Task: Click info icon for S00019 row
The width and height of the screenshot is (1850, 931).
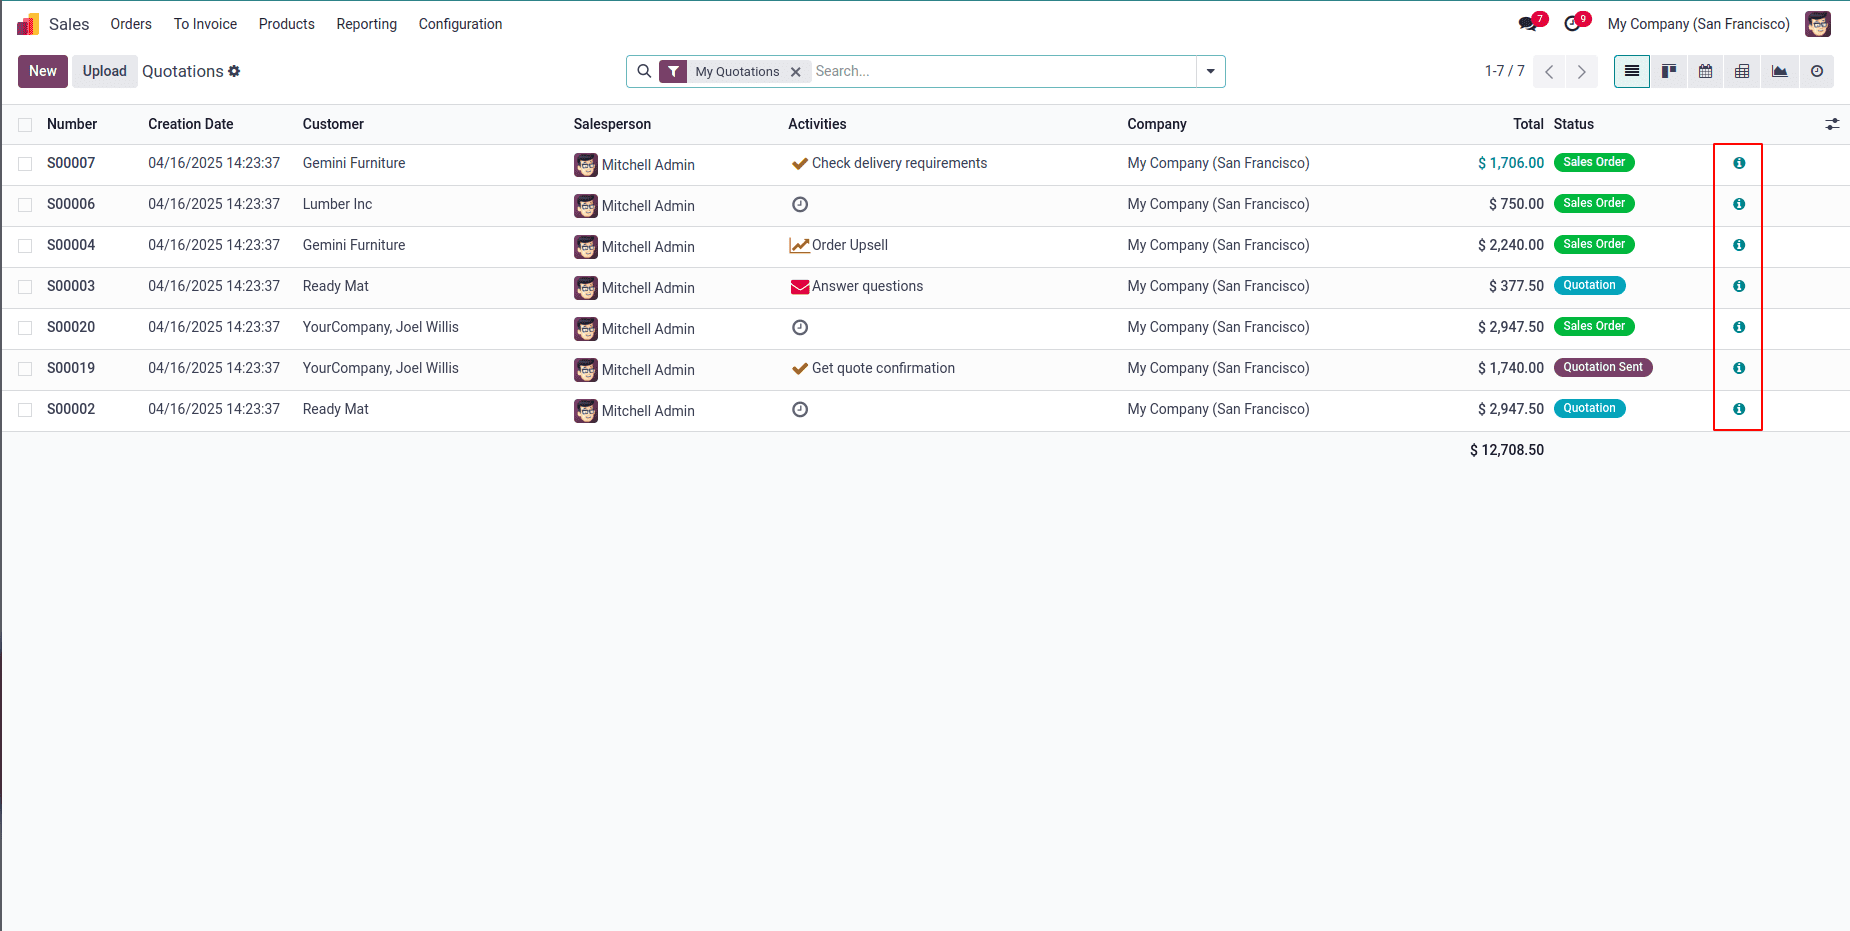Action: click(x=1739, y=368)
